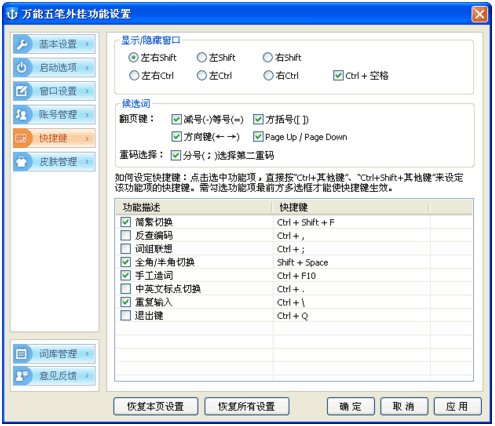Click the feedback icon for 意见反馈

pyautogui.click(x=23, y=376)
